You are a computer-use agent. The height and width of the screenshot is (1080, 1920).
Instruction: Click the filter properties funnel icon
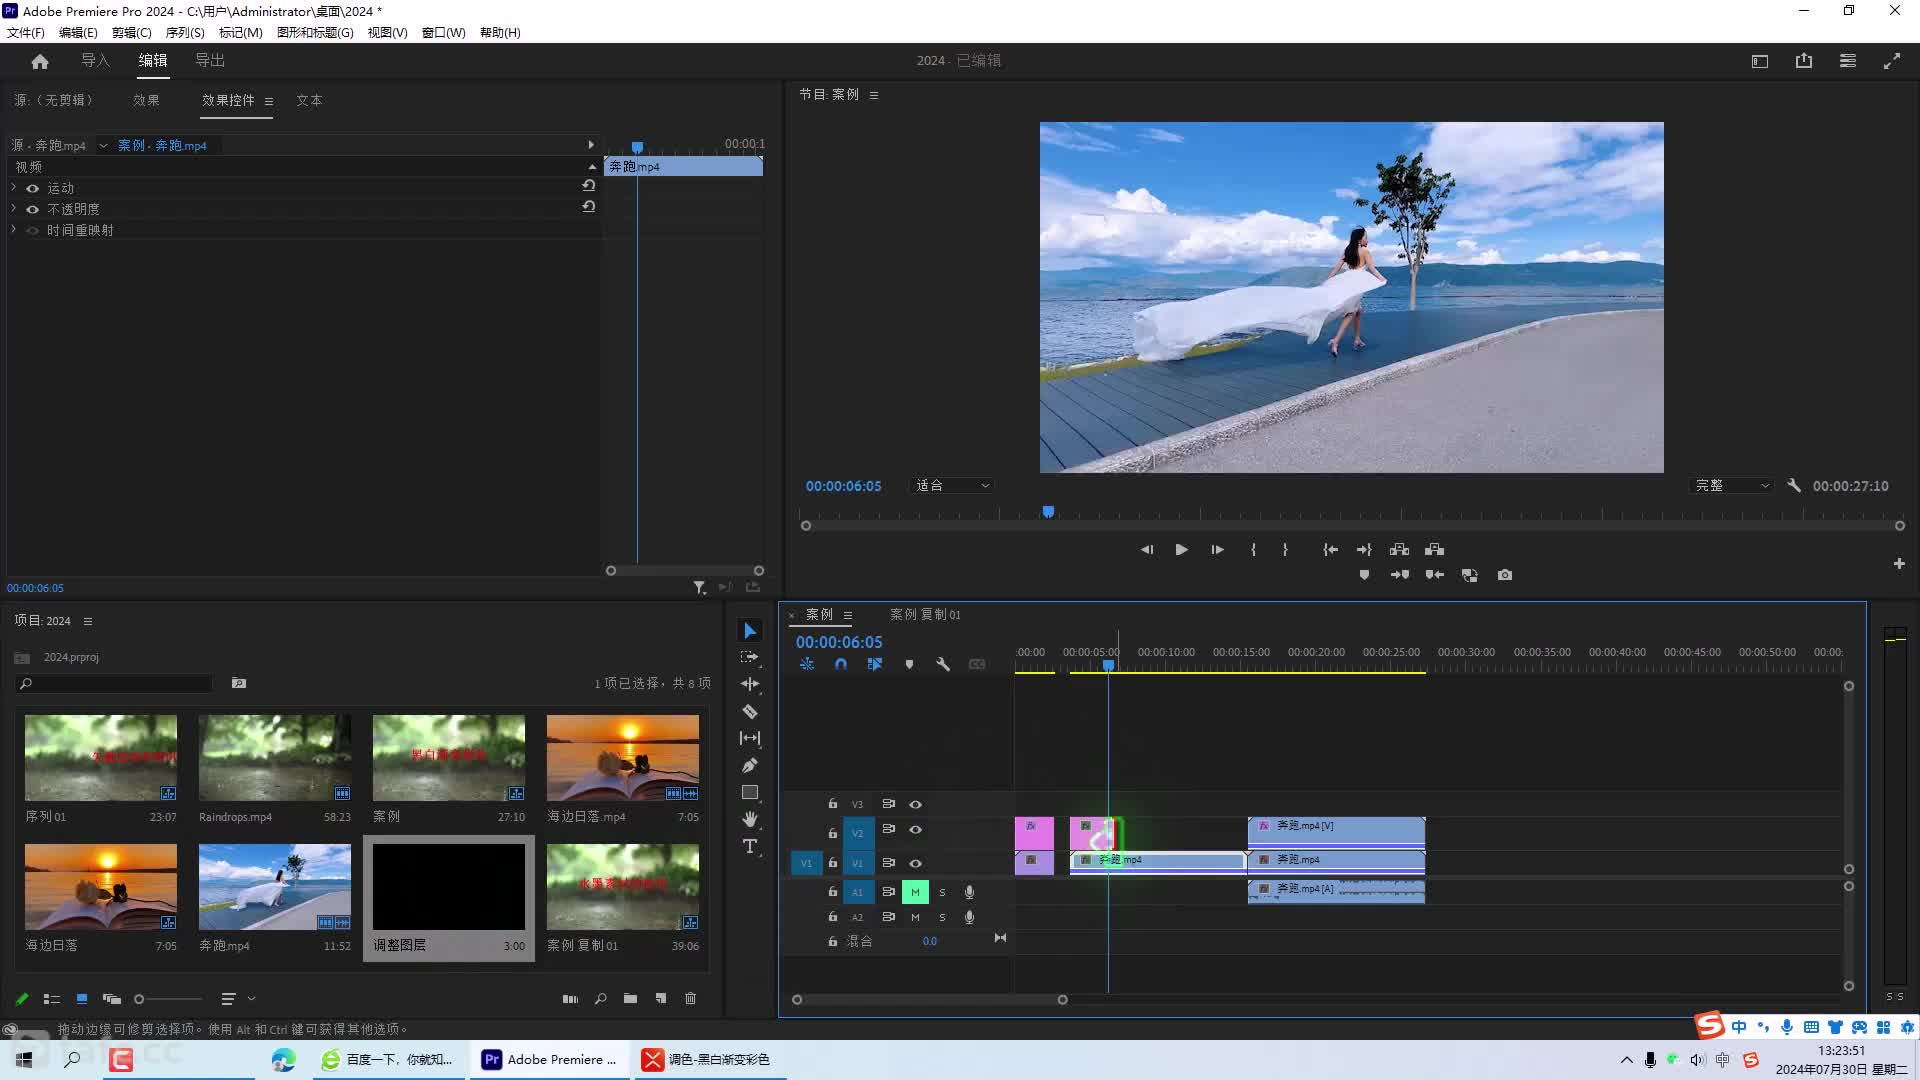point(699,587)
